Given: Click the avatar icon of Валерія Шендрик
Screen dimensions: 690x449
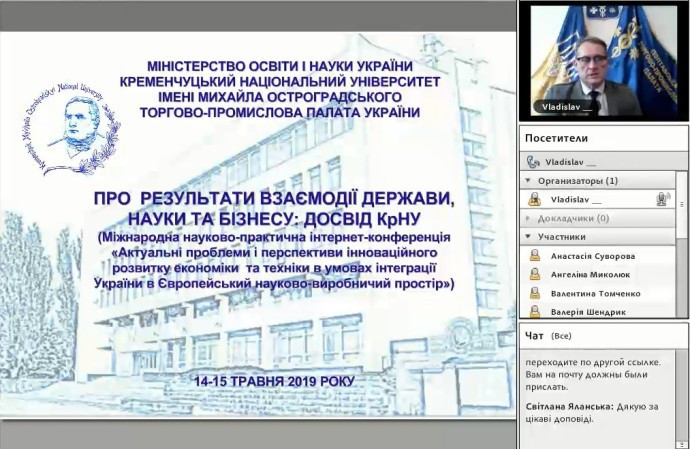Looking at the screenshot, I should point(536,312).
